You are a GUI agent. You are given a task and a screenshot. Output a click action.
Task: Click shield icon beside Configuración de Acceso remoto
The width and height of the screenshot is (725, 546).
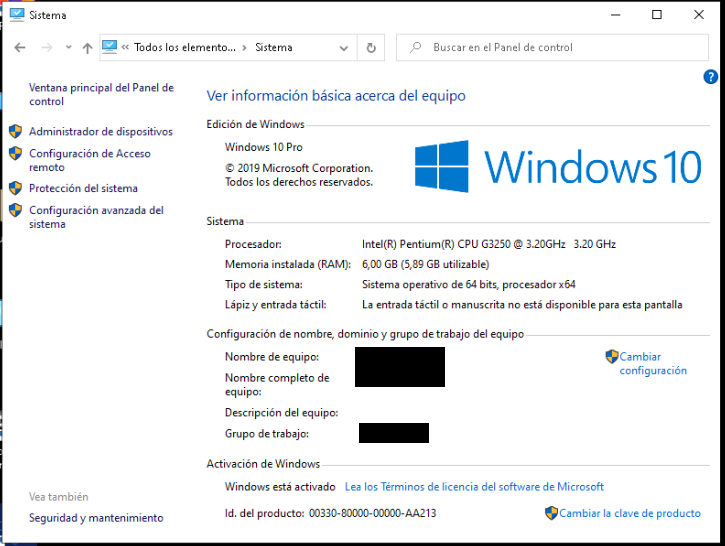15,153
